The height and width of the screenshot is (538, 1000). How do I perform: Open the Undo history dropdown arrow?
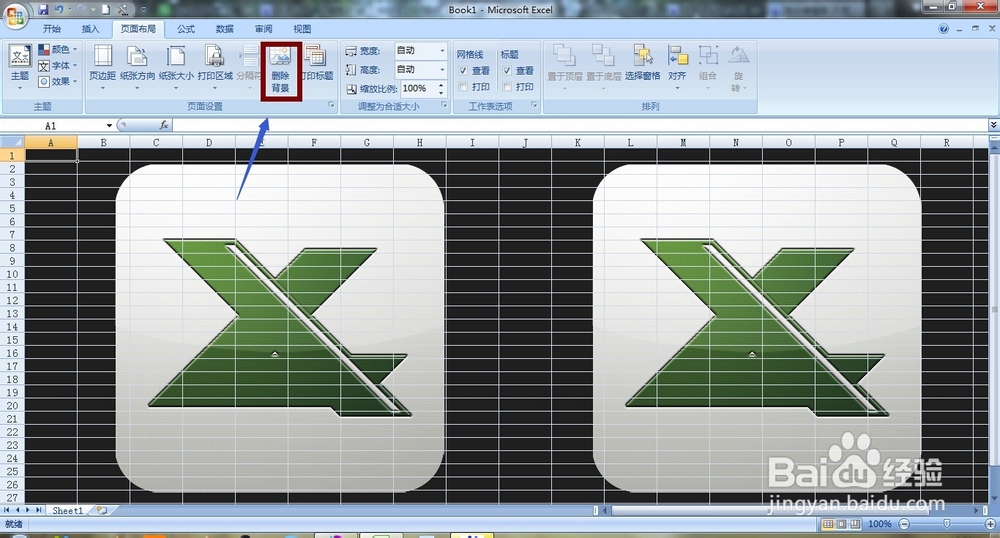(70, 10)
